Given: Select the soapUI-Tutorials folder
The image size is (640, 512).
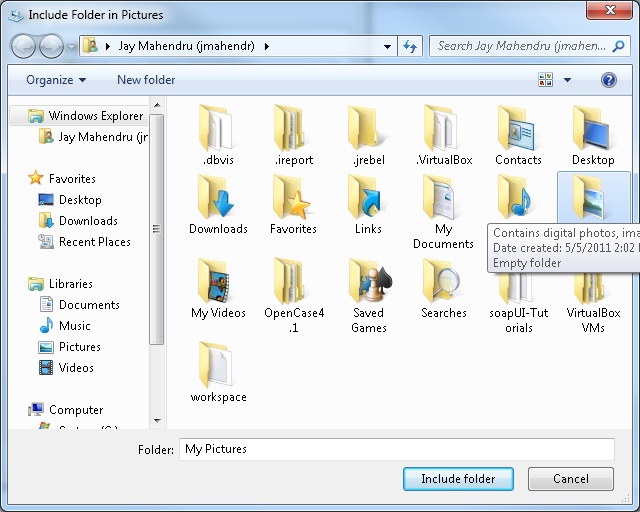Looking at the screenshot, I should 518,303.
